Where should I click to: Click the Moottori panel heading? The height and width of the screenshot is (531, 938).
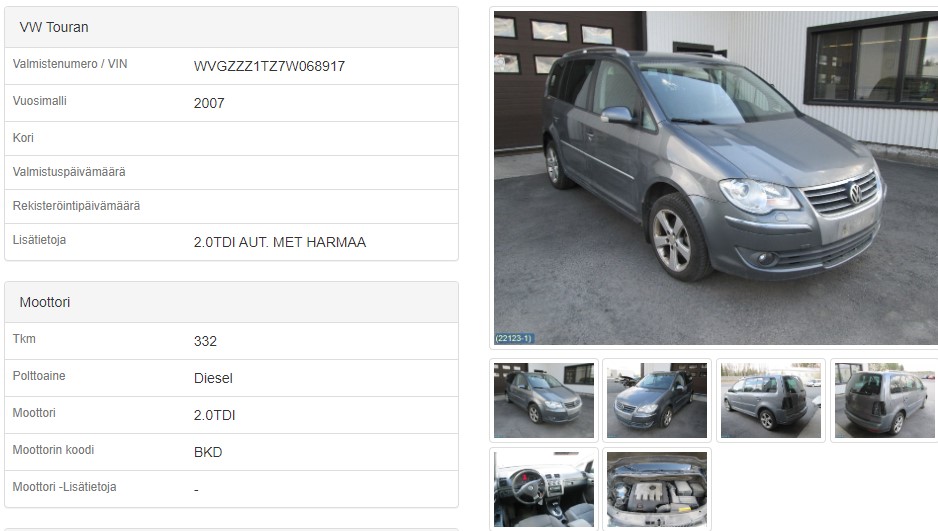45,302
